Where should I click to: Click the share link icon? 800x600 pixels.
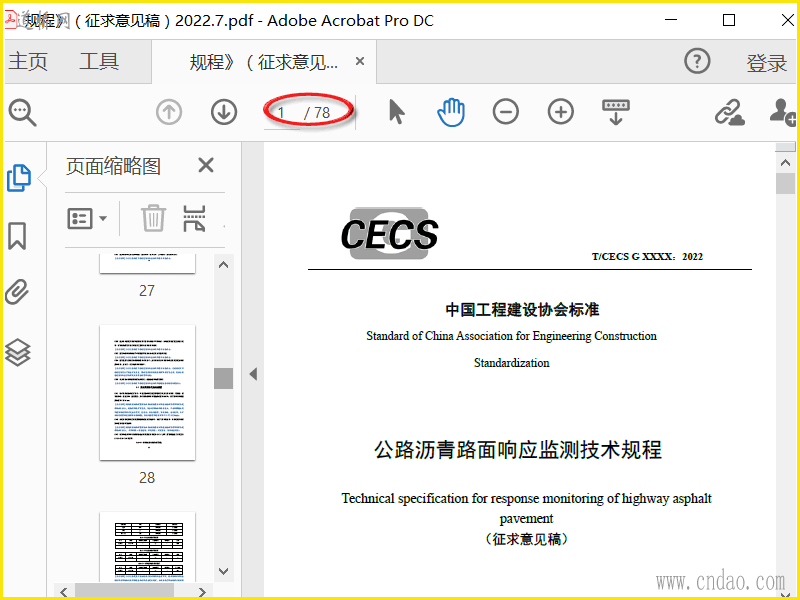(730, 112)
